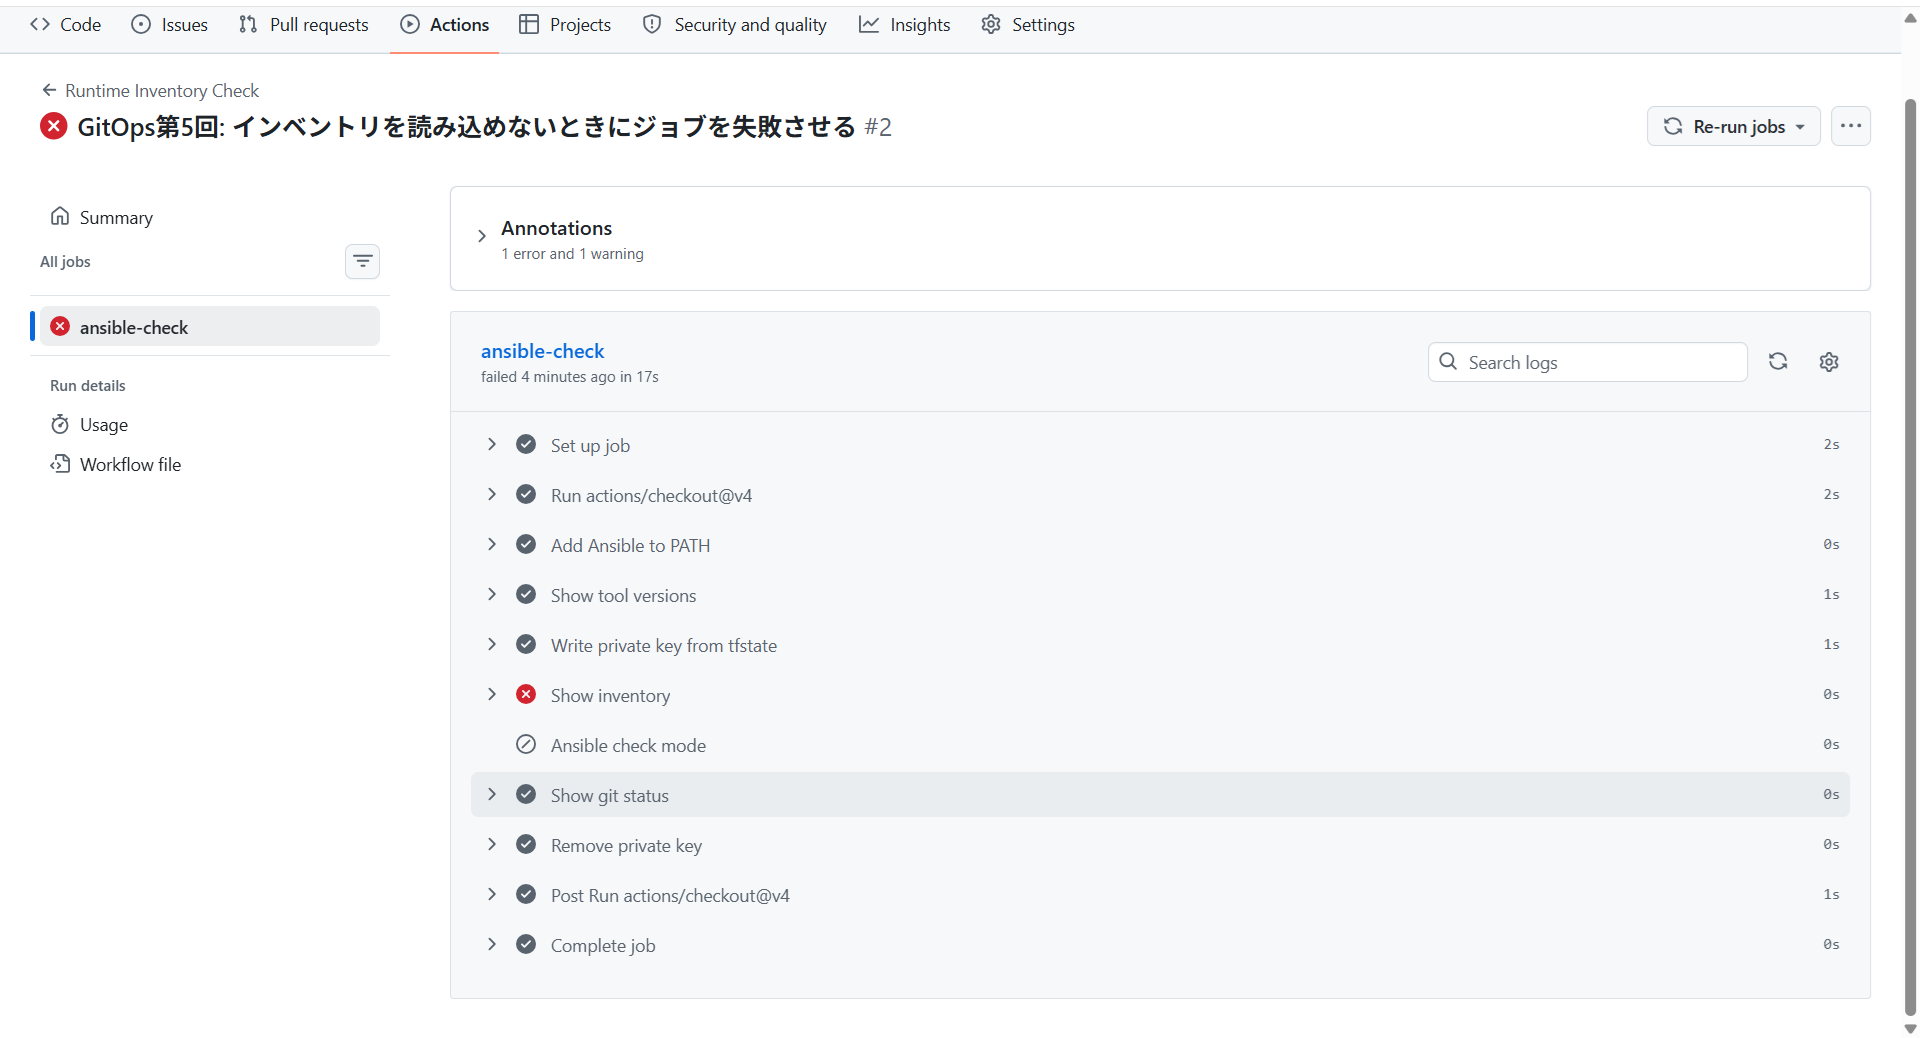Image resolution: width=1920 pixels, height=1038 pixels.
Task: Expand the Remove private key step
Action: tap(1160, 845)
